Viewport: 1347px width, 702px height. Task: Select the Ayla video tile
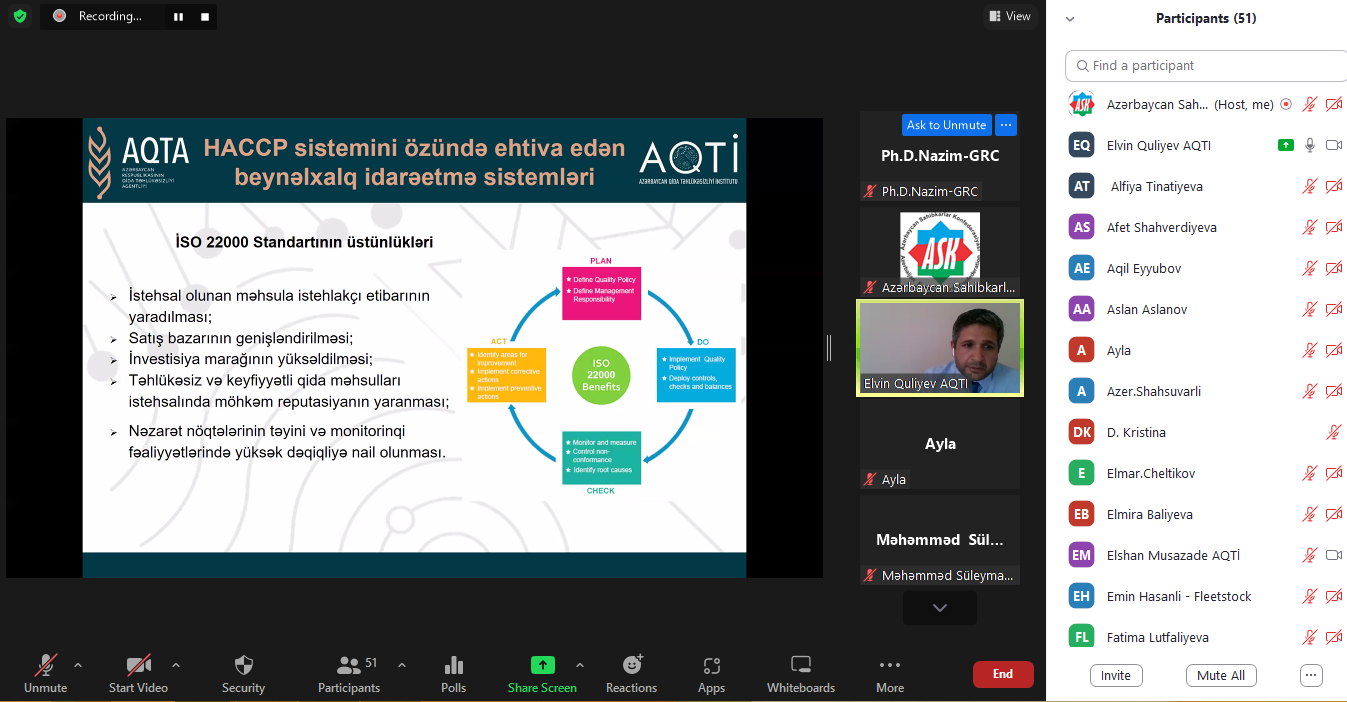pyautogui.click(x=940, y=444)
